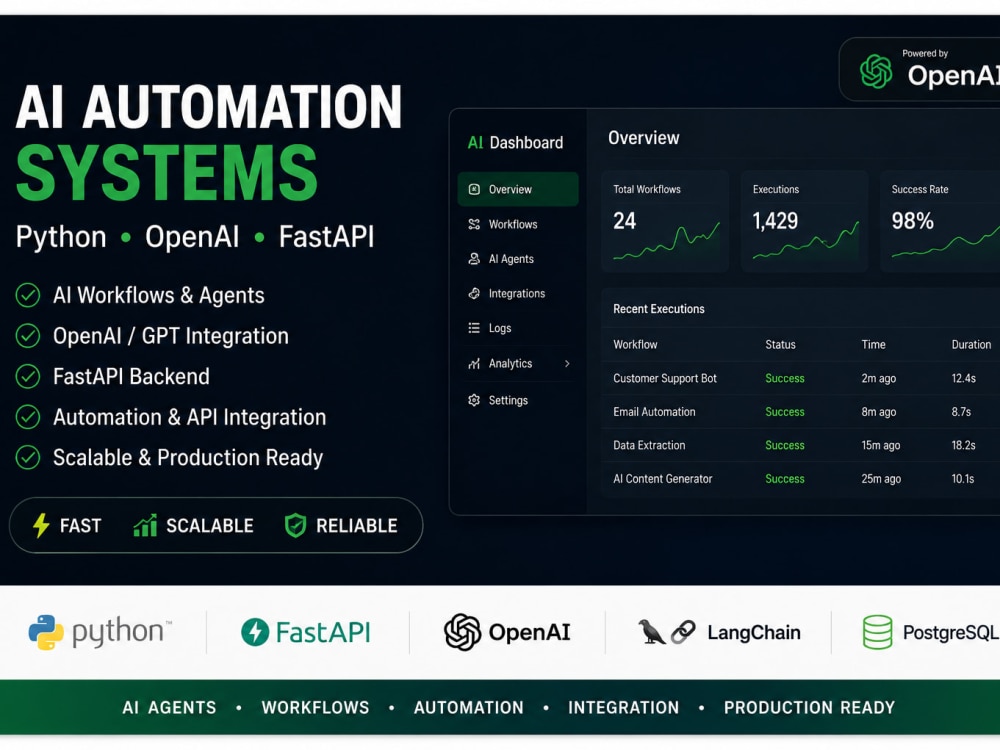Image resolution: width=1000 pixels, height=750 pixels.
Task: Click the Status column header
Action: pyautogui.click(x=781, y=344)
